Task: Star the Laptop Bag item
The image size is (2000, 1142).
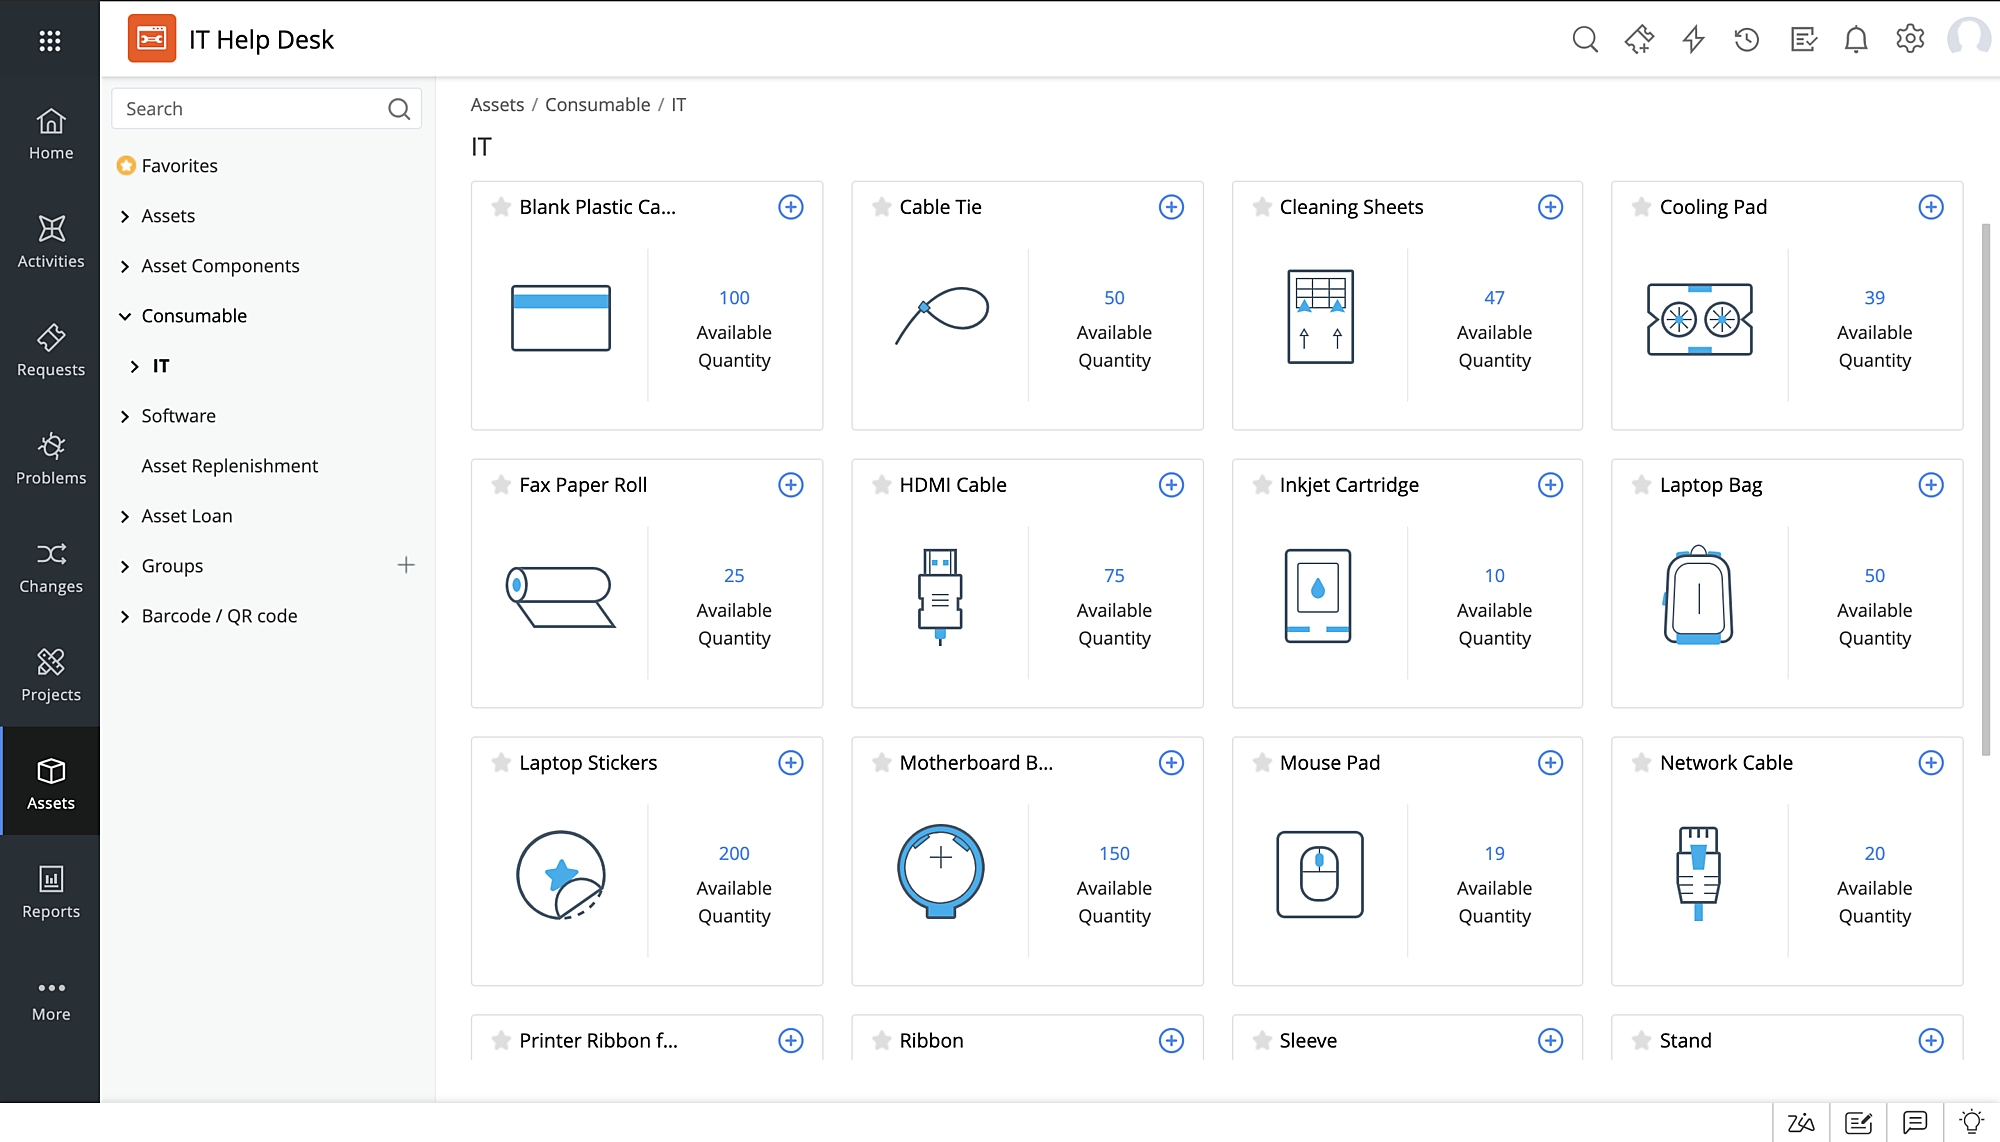Action: click(x=1640, y=485)
